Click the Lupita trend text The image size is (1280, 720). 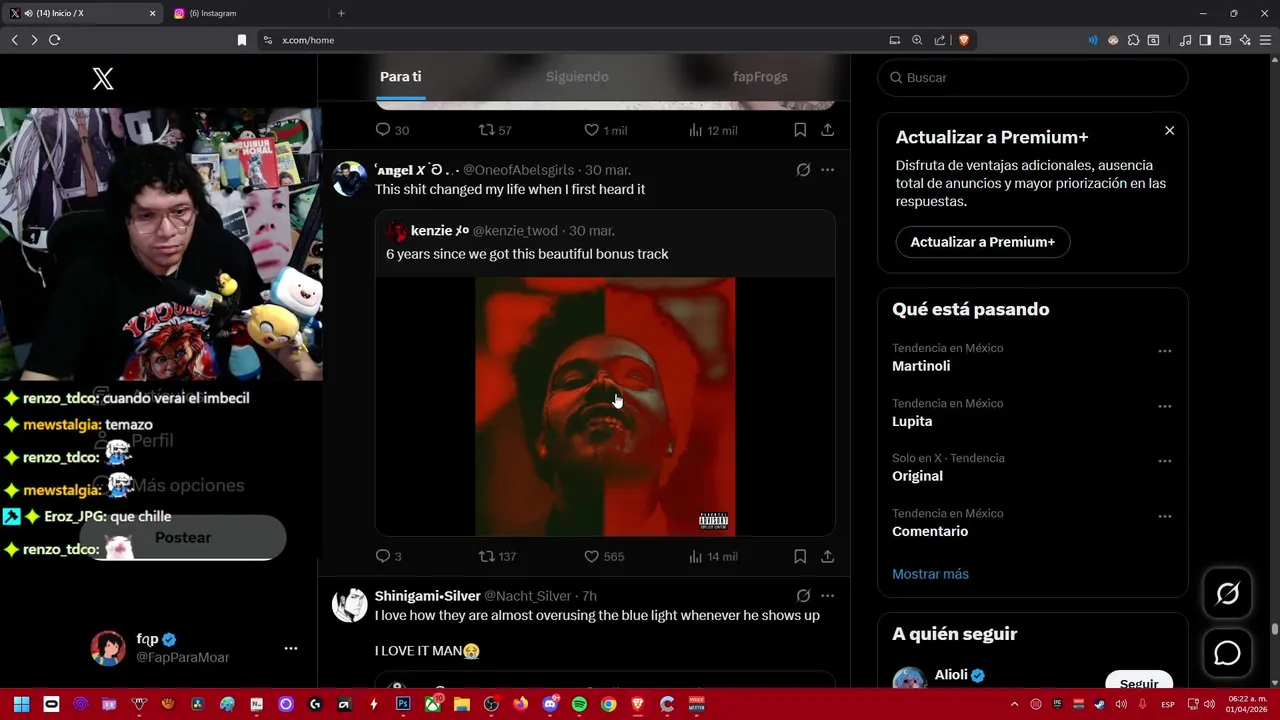coord(912,421)
